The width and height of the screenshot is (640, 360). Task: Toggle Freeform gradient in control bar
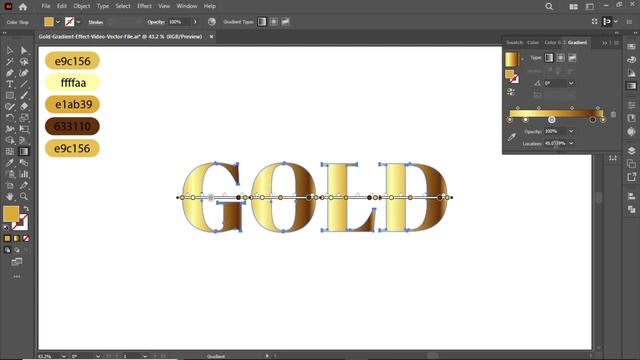285,22
